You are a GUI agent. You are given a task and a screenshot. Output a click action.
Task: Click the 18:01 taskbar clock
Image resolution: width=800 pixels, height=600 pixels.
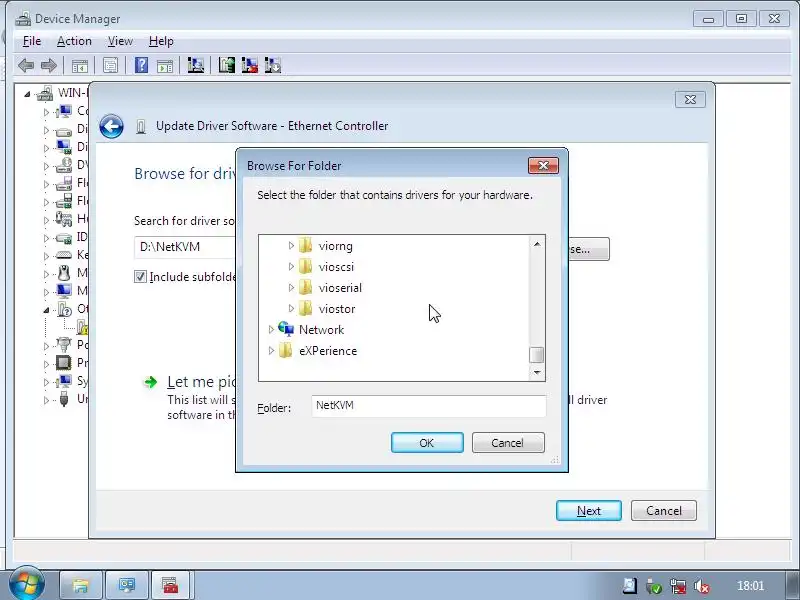[750, 586]
